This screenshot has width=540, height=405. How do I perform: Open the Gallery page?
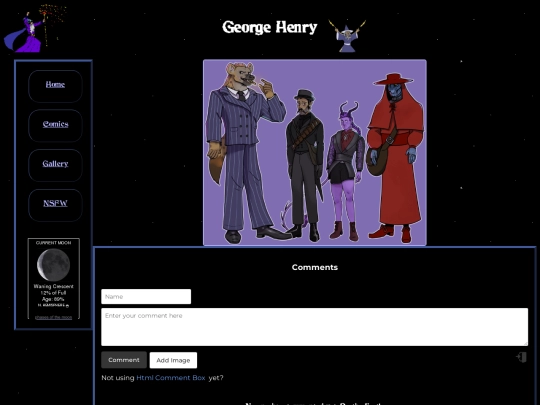click(x=55, y=164)
